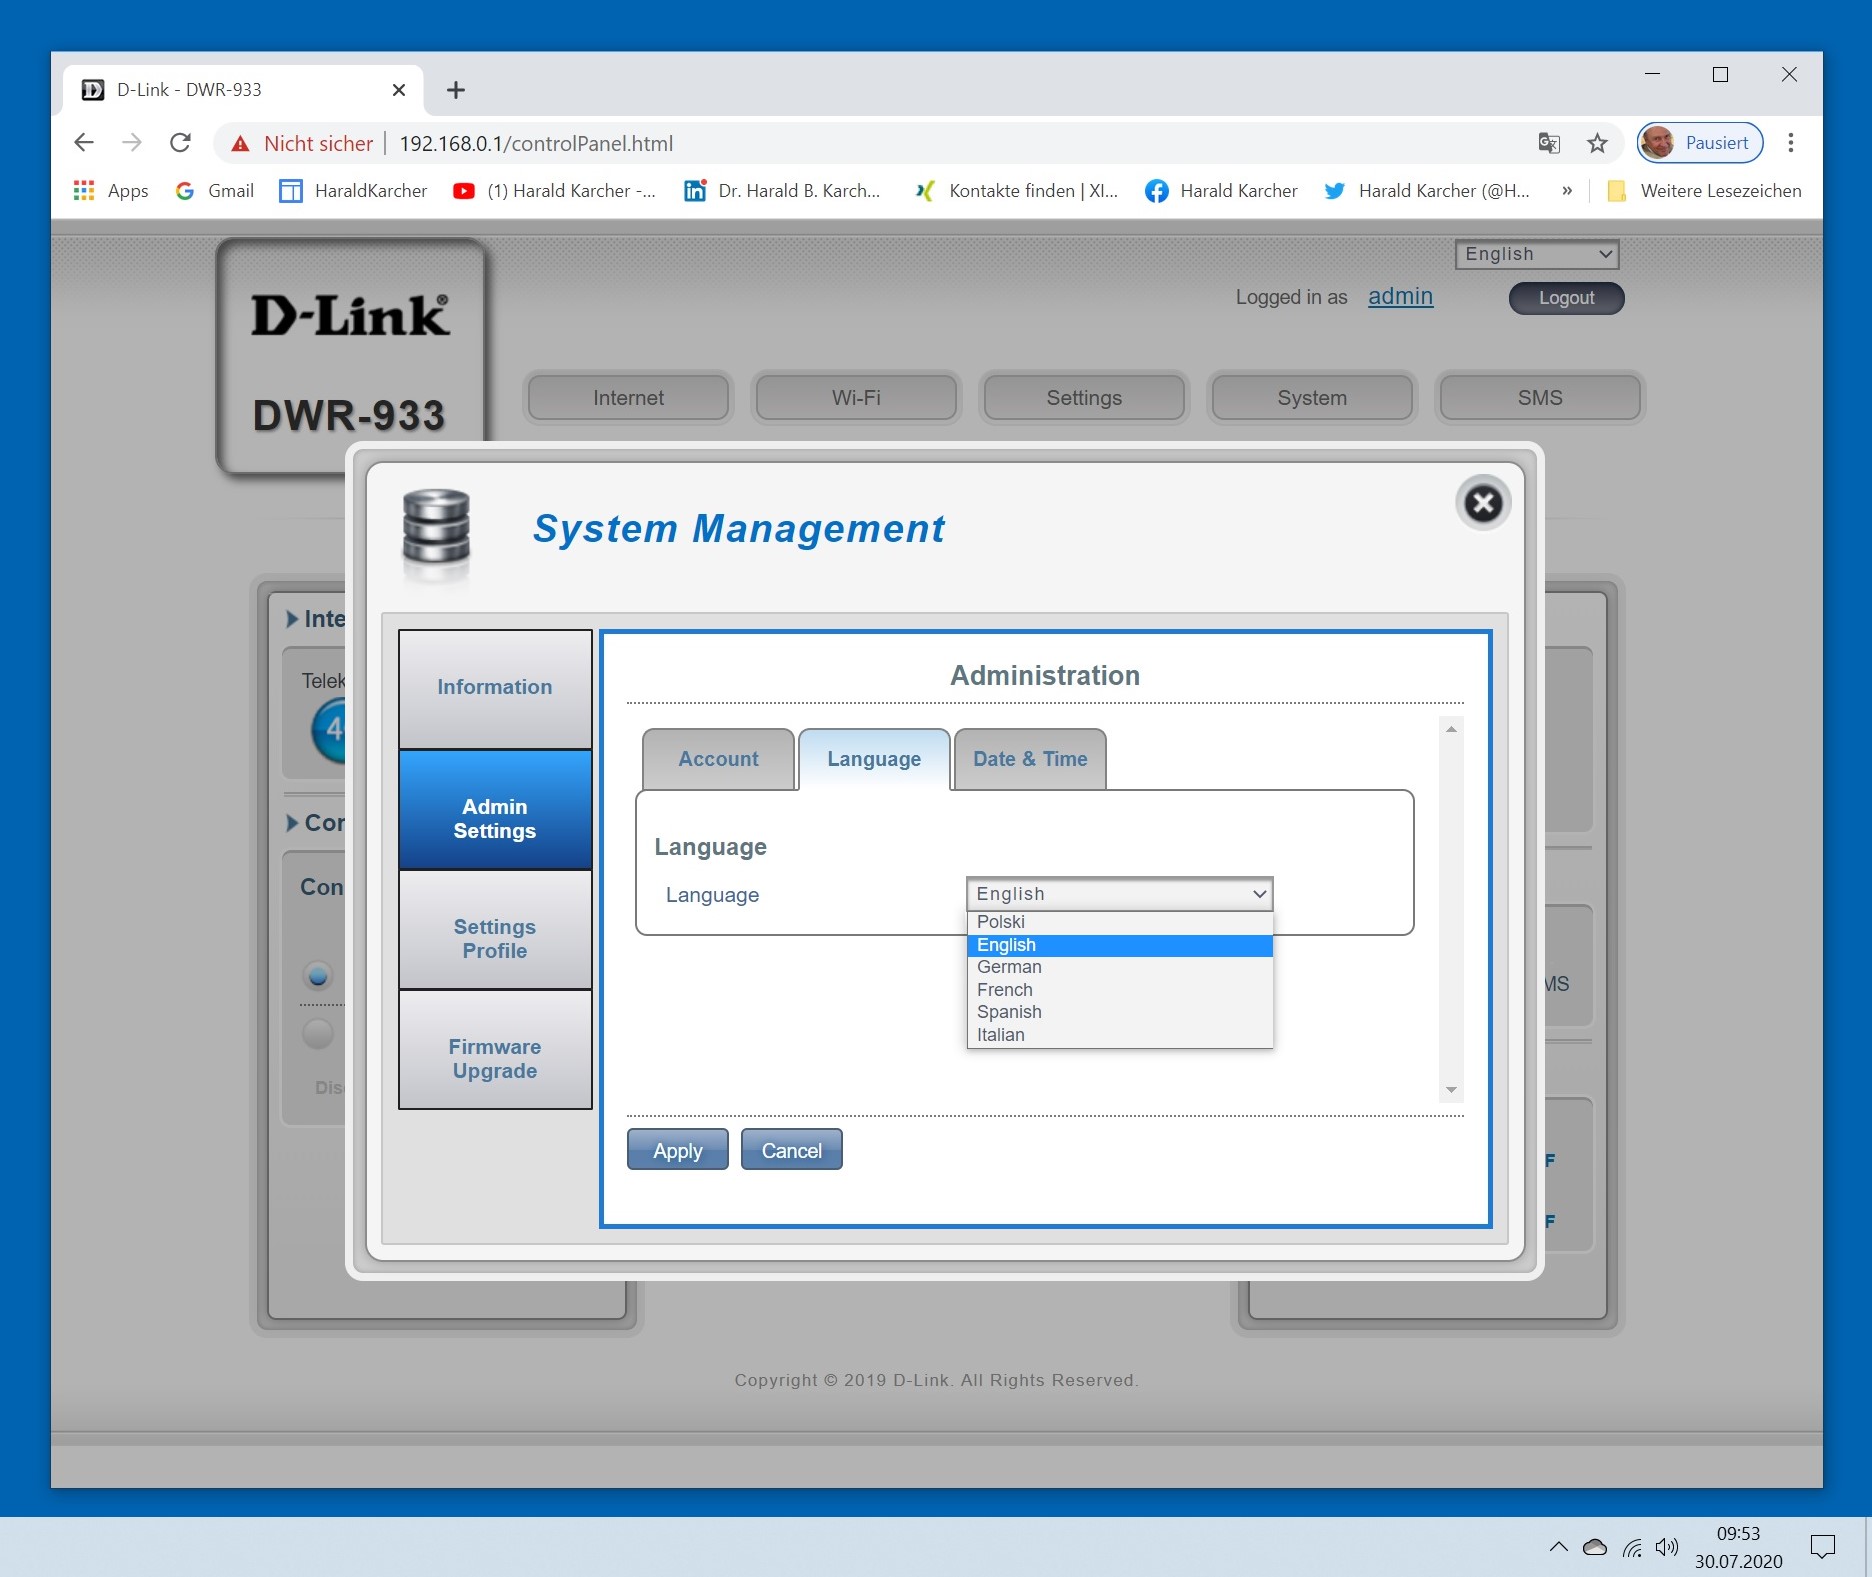Open the Wi-Fi main menu
This screenshot has height=1577, width=1872.
click(856, 398)
